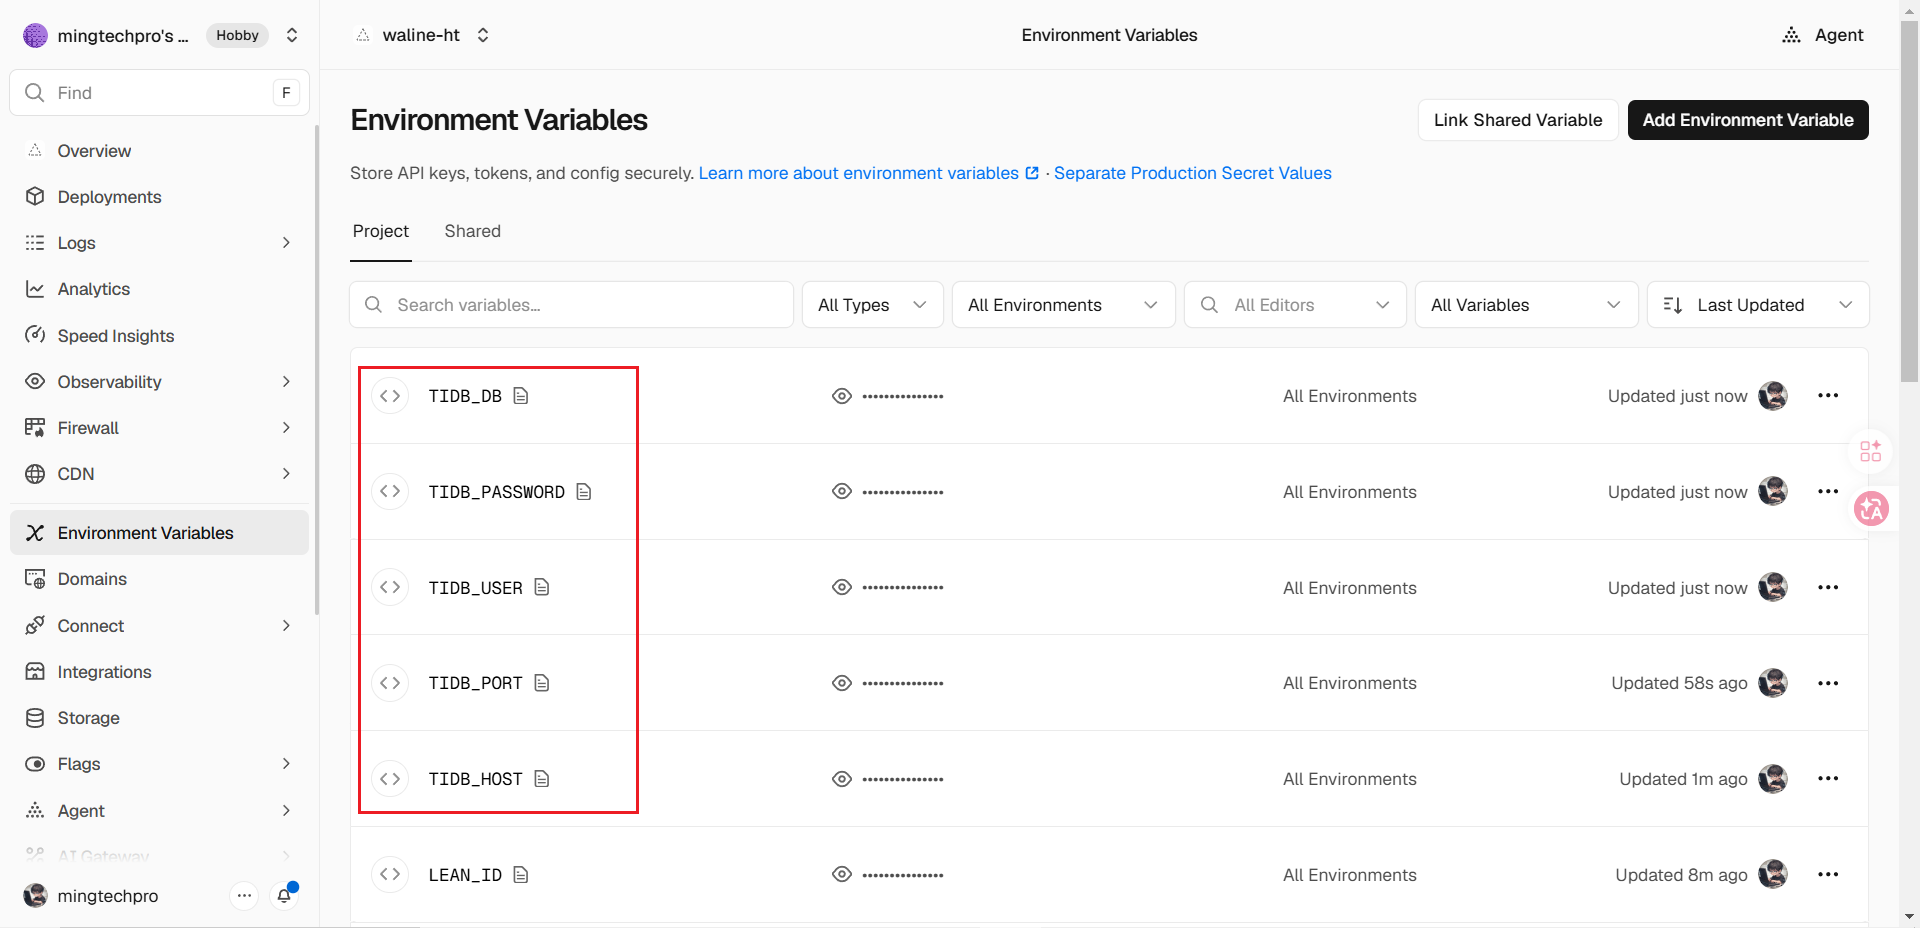
Task: Select the Project tab
Action: pyautogui.click(x=381, y=231)
